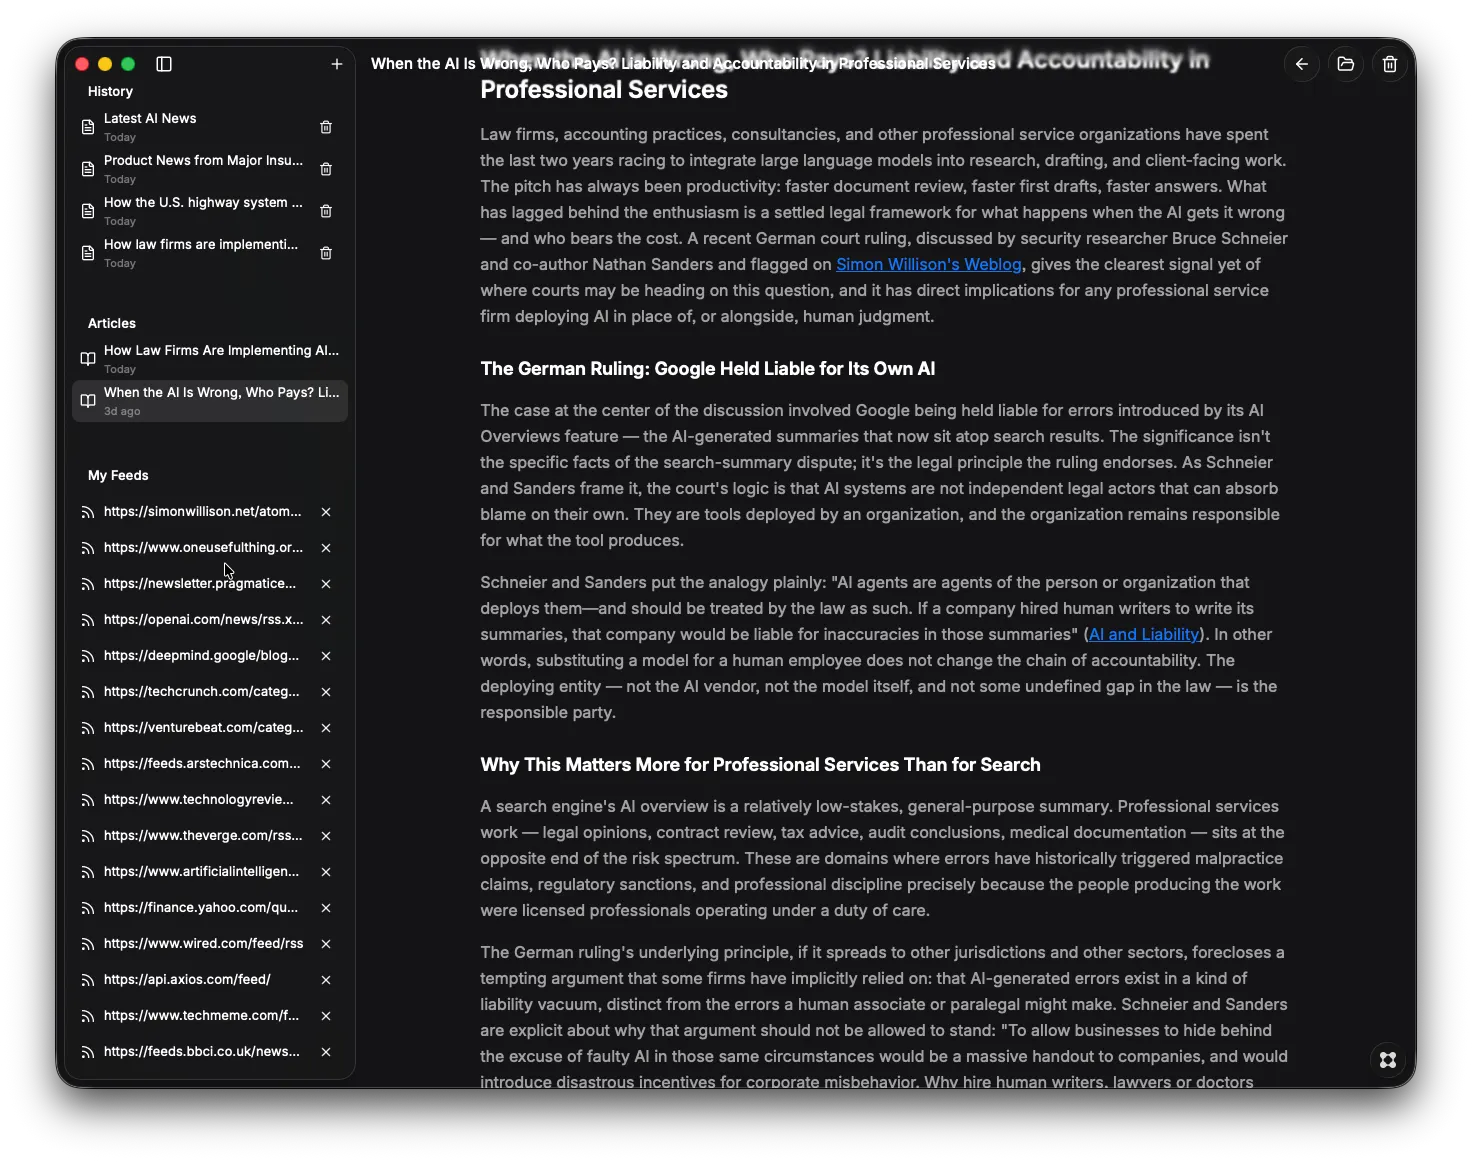The height and width of the screenshot is (1162, 1472).
Task: Click heading The German Ruling: Google Held Liable
Action: coord(708,369)
